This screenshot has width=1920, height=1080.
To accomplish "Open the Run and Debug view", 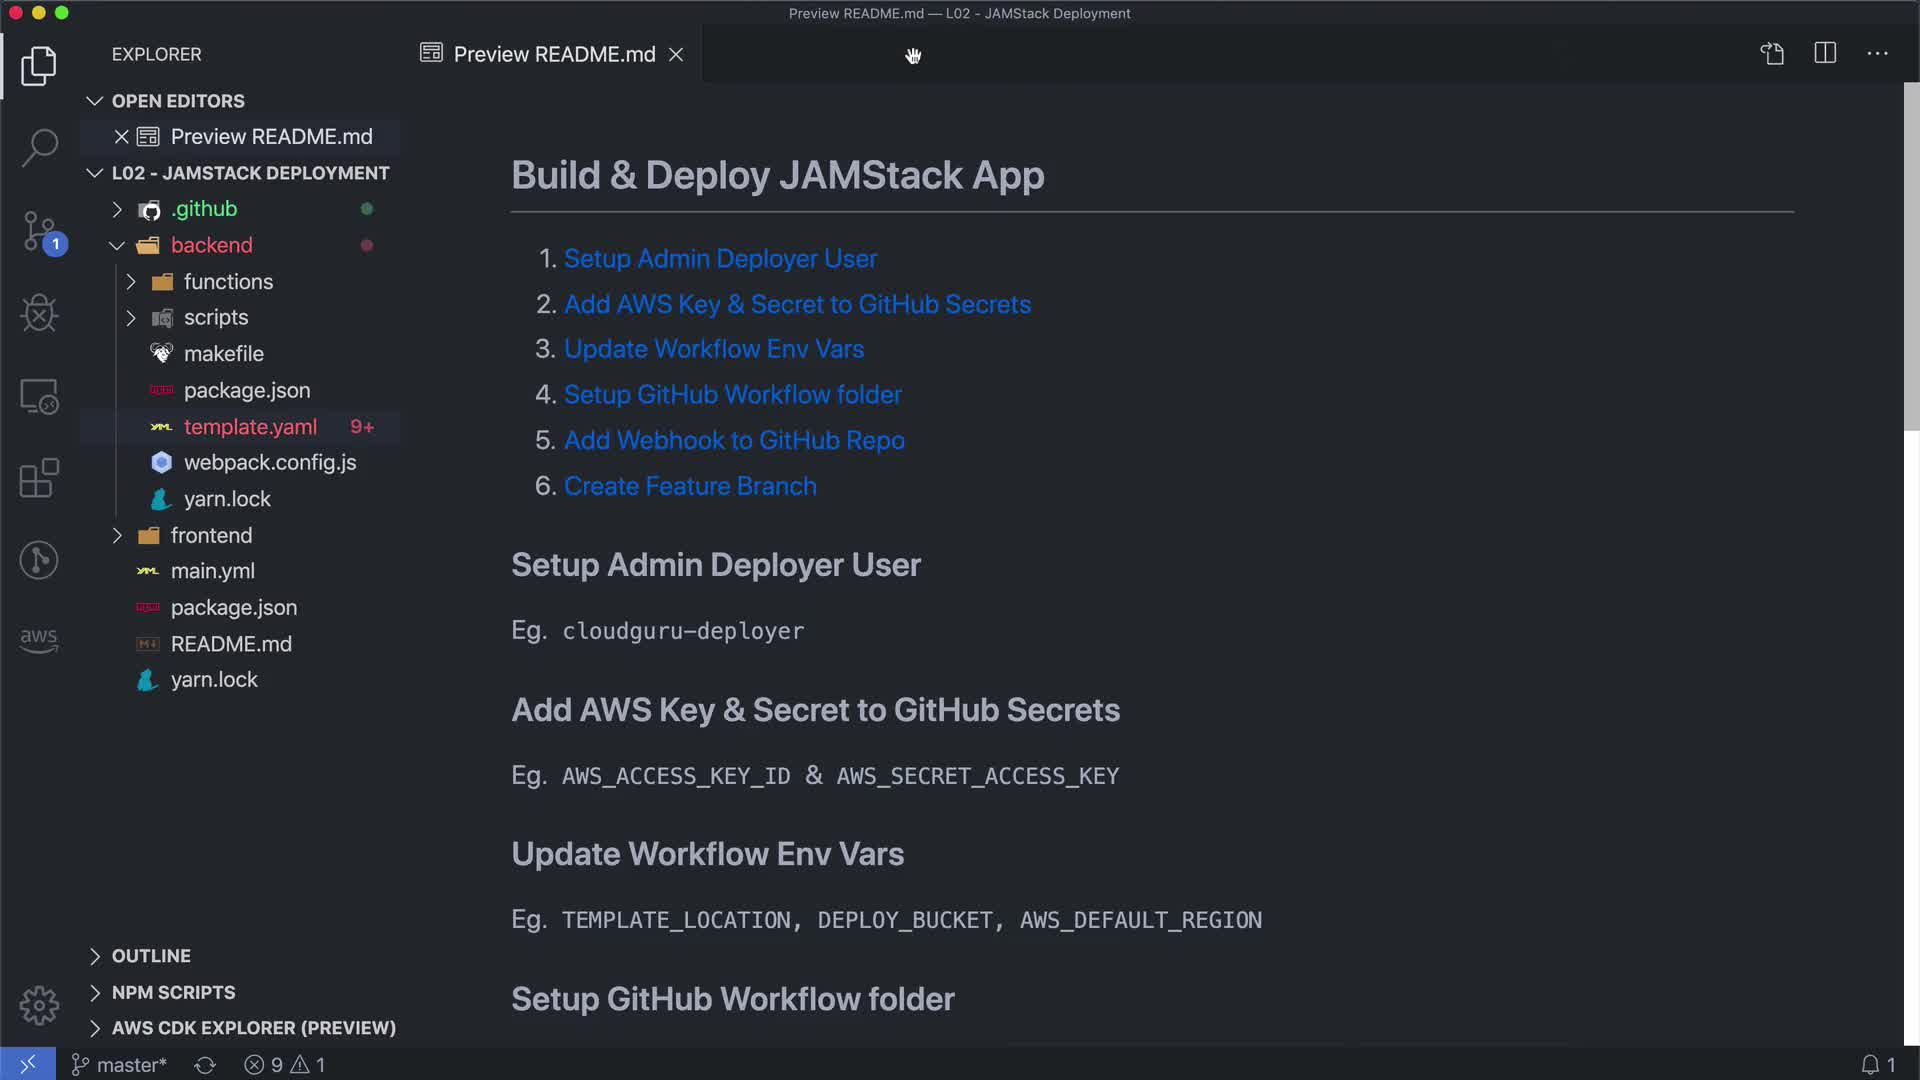I will [x=39, y=313].
